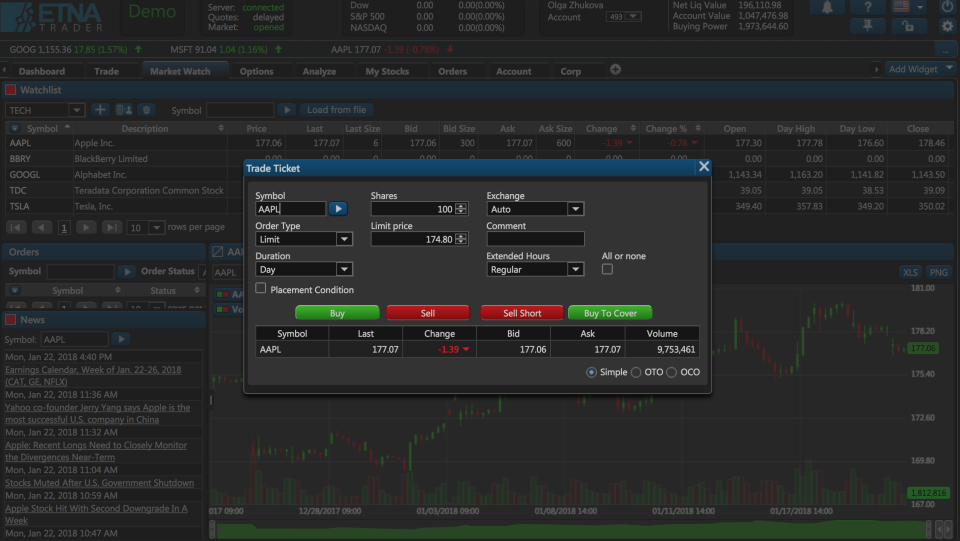Open the language flag selector

[x=908, y=7]
